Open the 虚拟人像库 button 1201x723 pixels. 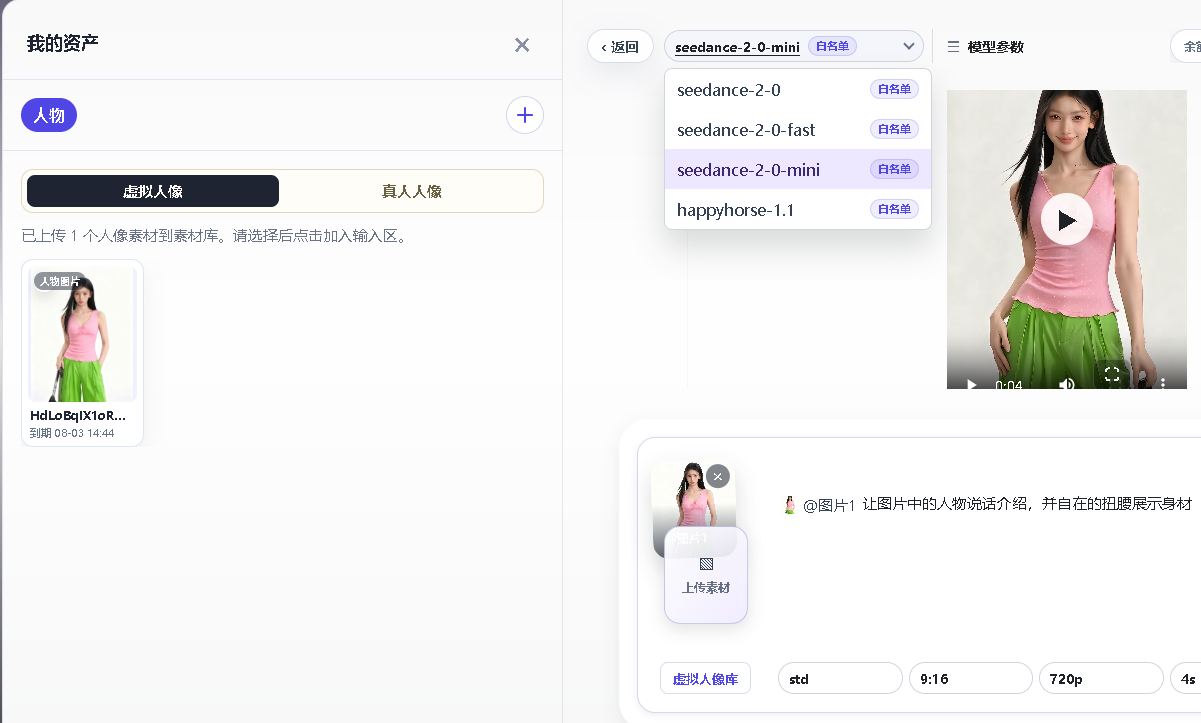(x=705, y=678)
